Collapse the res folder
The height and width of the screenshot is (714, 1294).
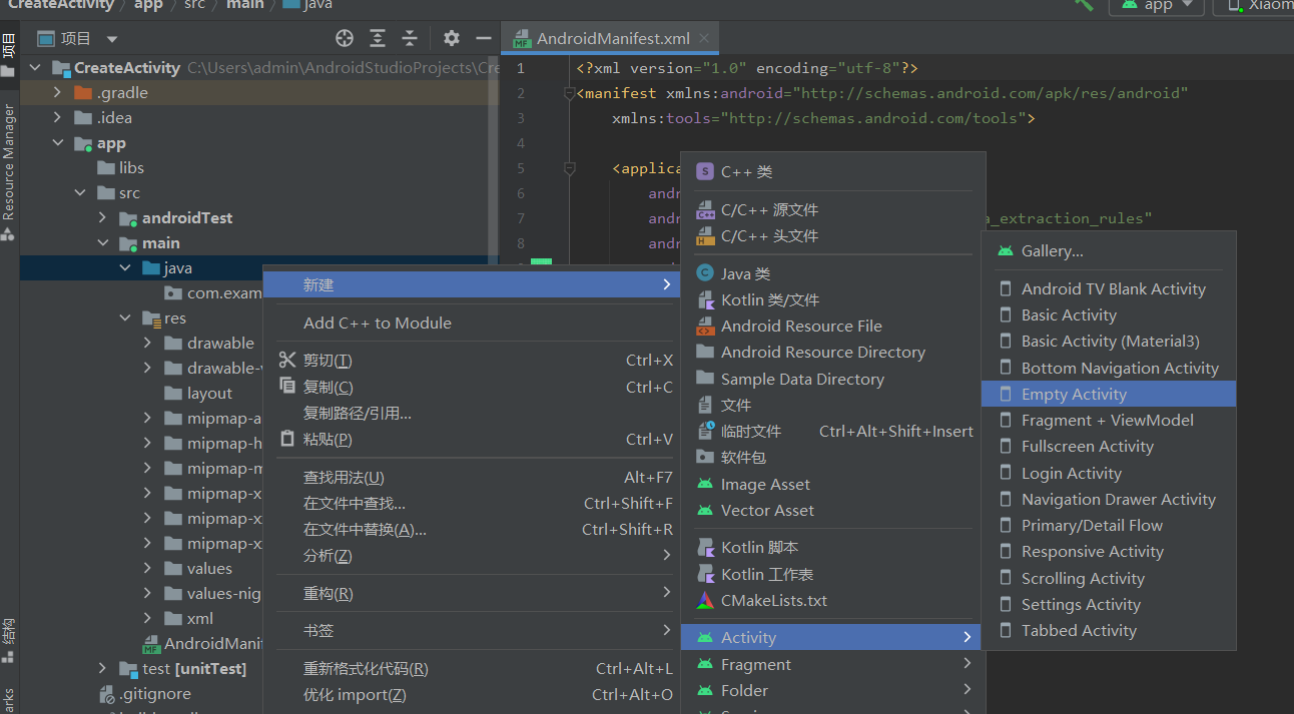125,318
